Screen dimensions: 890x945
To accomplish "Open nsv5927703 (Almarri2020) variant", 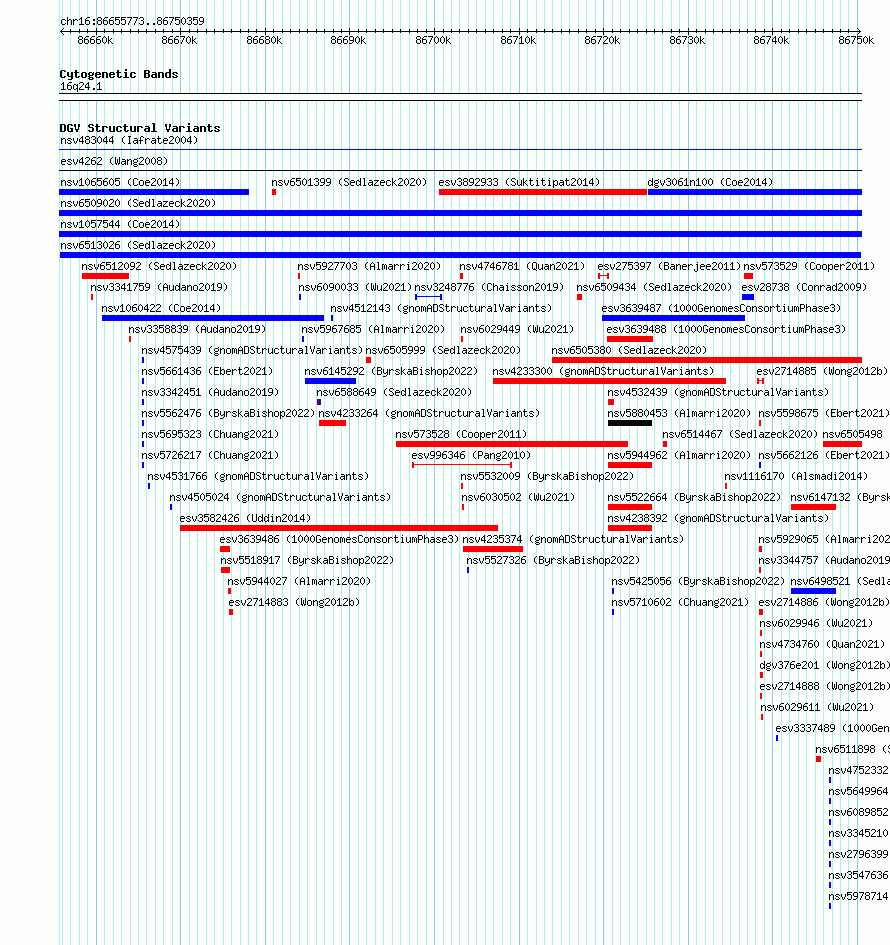I will [369, 266].
